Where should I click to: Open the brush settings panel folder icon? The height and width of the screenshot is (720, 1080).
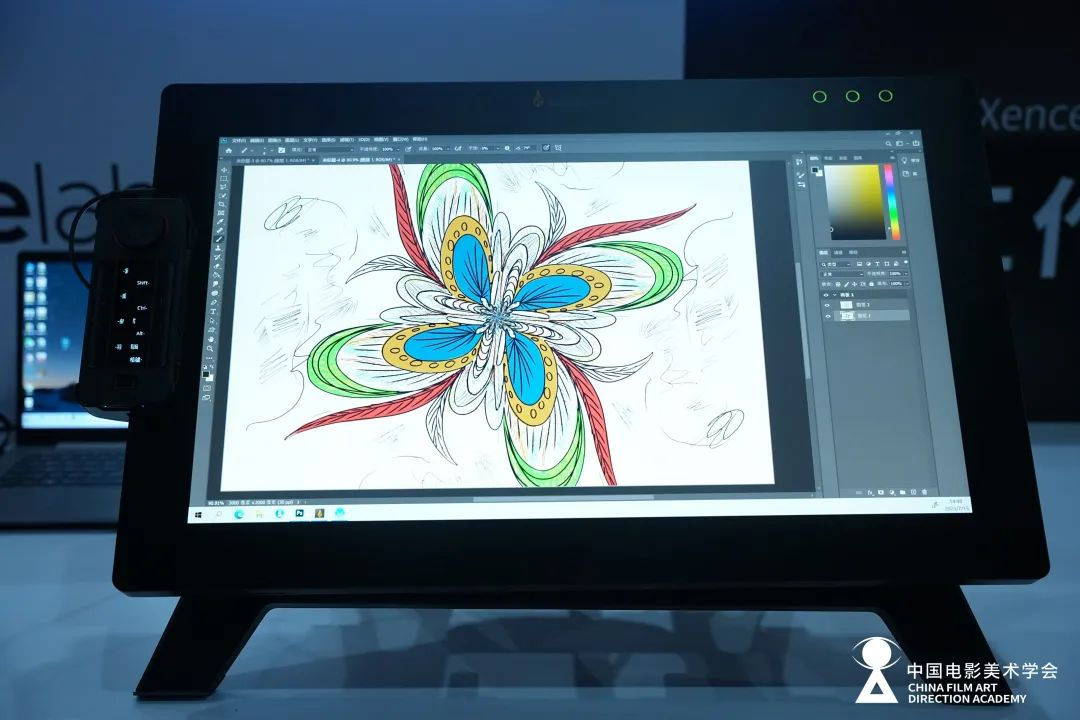click(x=282, y=150)
